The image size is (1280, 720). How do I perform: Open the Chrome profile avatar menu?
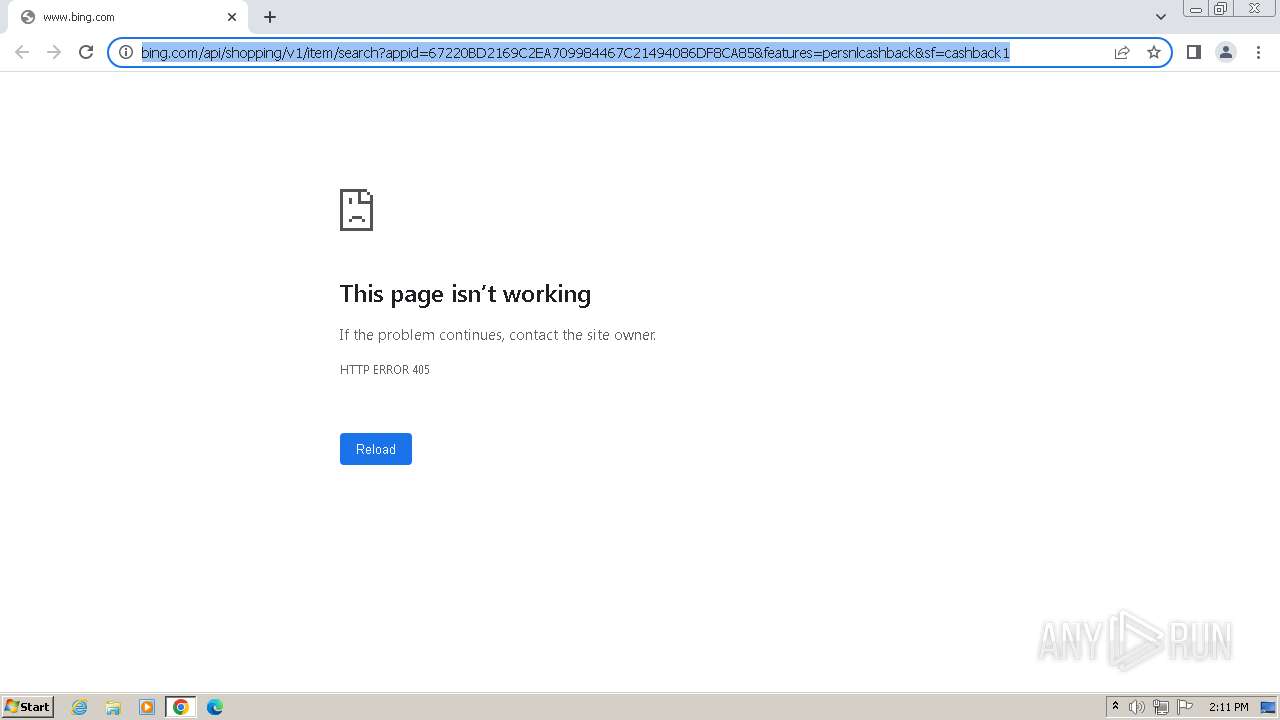tap(1225, 52)
